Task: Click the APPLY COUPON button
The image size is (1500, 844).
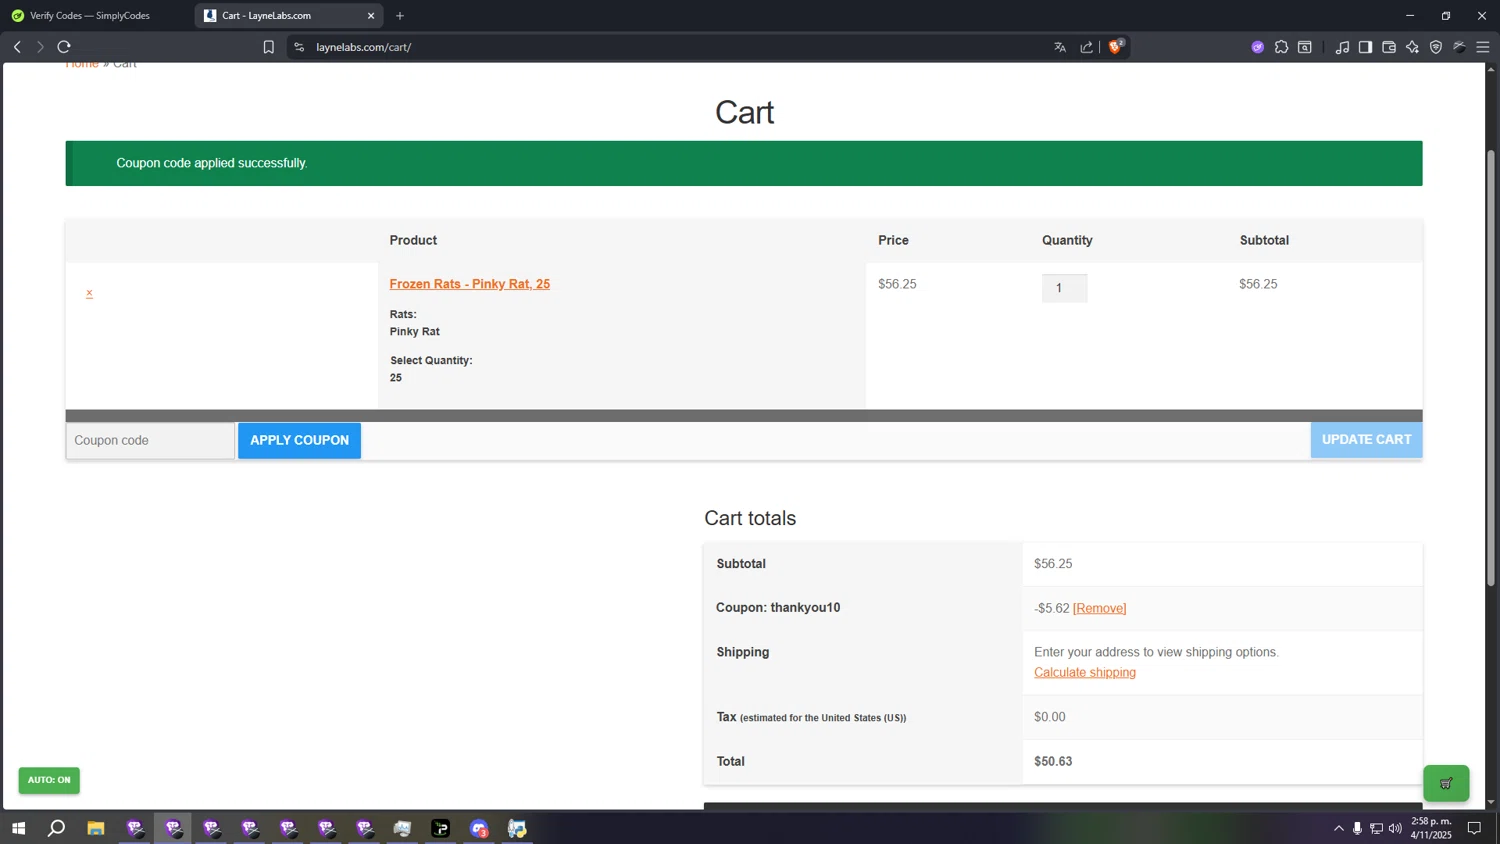Action: (299, 441)
